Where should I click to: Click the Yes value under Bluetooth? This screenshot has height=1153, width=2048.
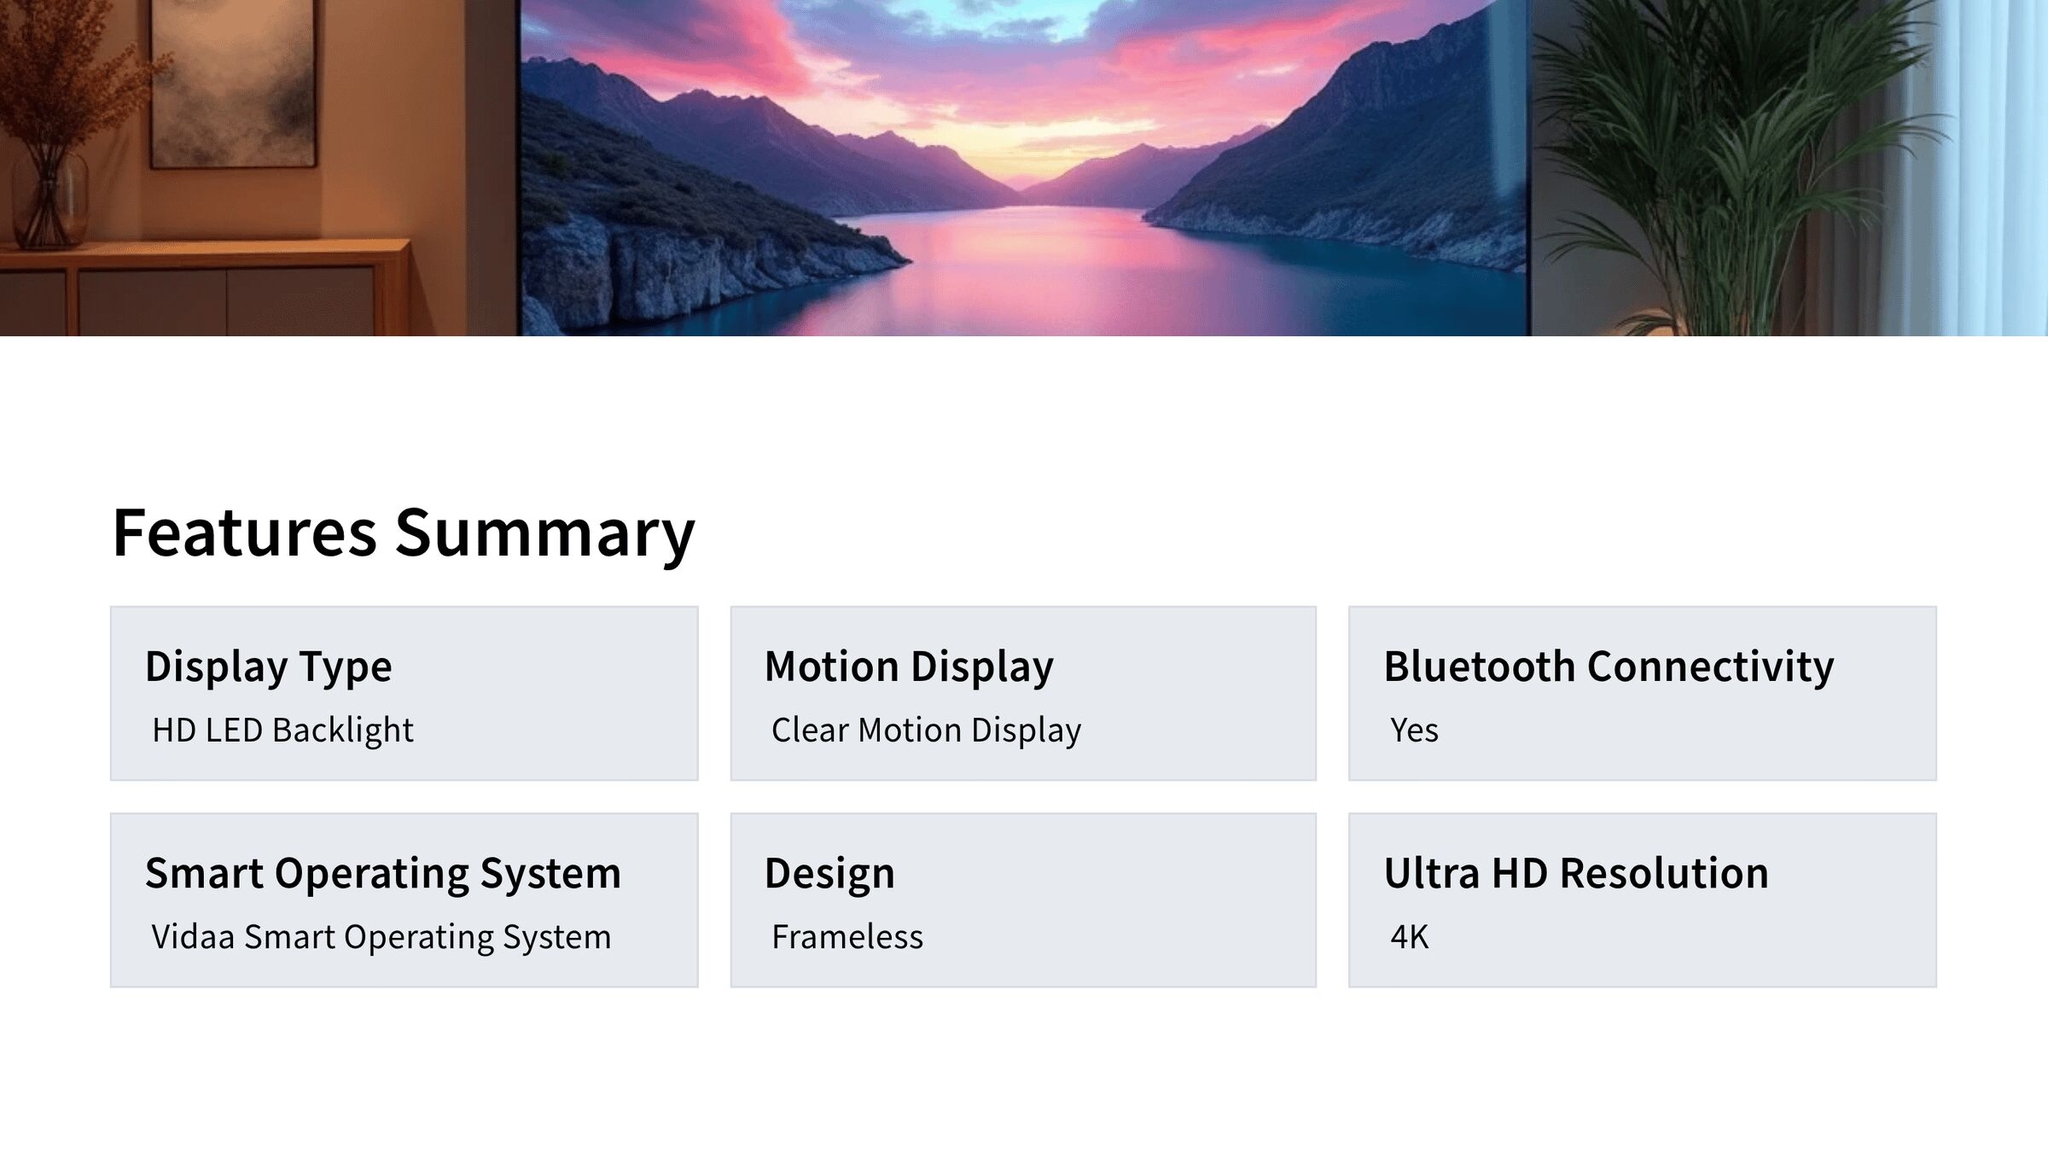point(1414,730)
